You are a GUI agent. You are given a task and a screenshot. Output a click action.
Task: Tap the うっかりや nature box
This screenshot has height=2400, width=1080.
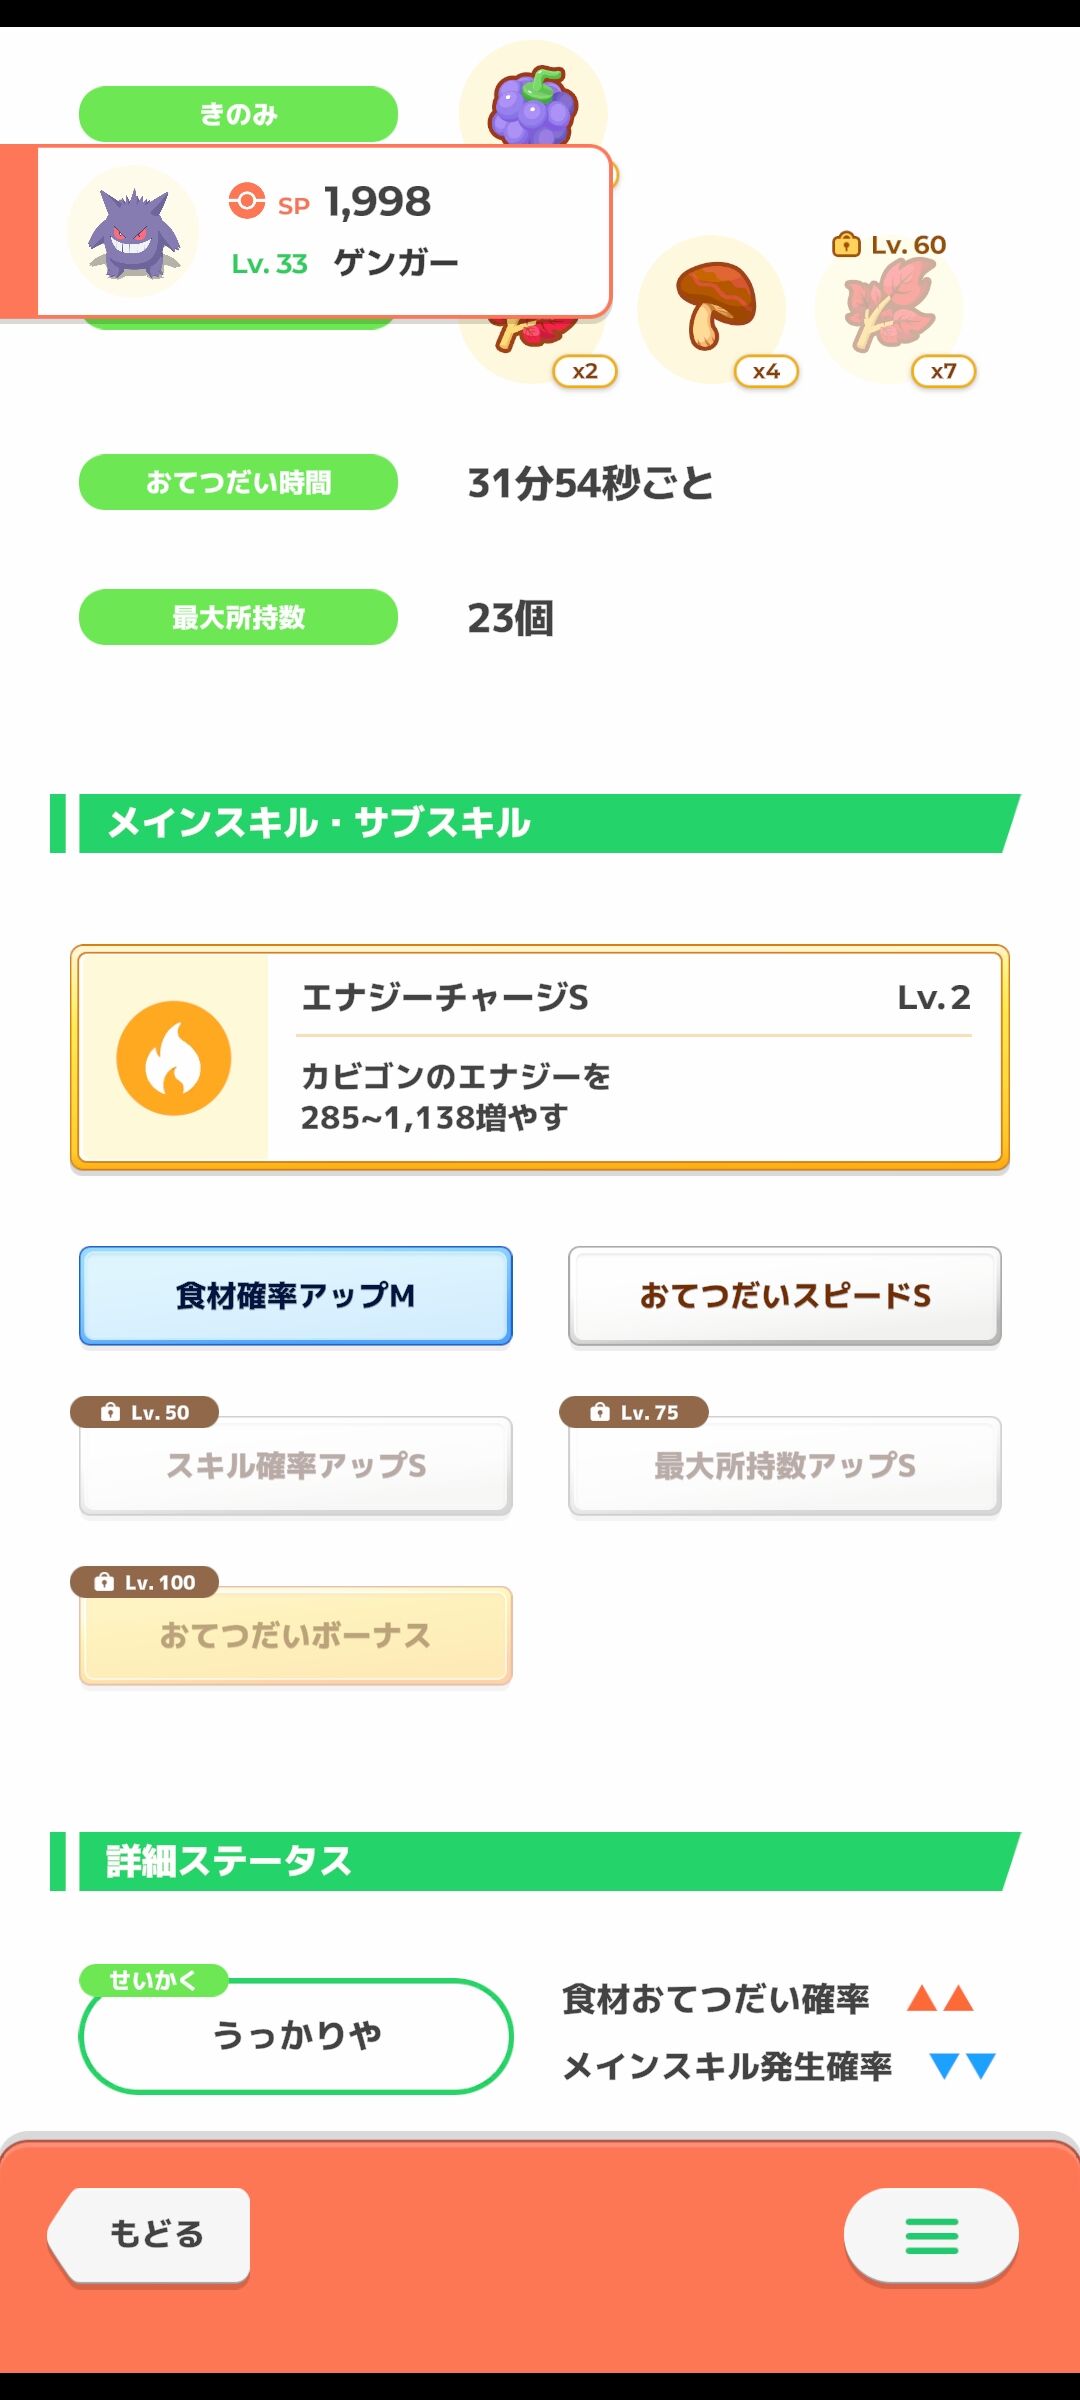296,2035
